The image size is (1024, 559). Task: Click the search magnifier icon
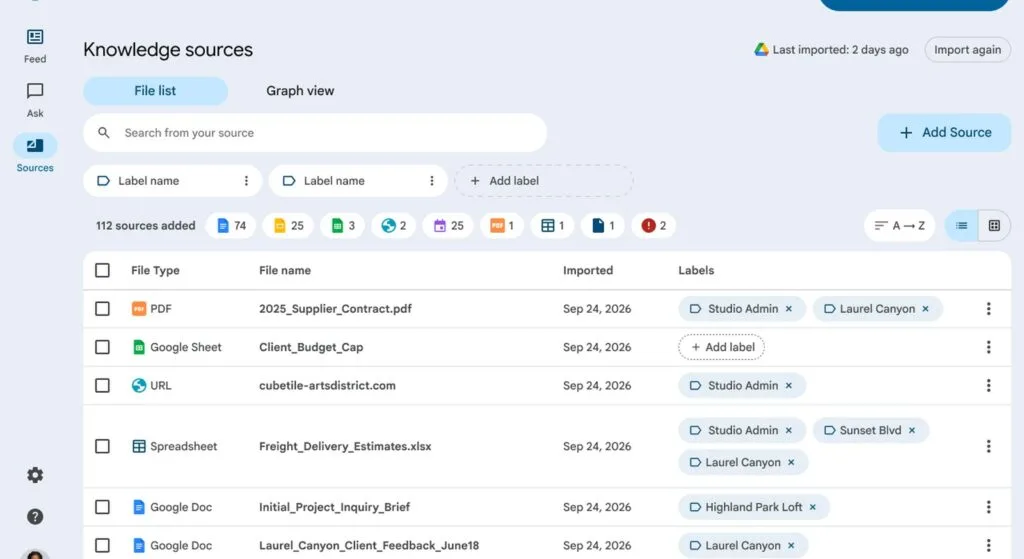coord(103,133)
